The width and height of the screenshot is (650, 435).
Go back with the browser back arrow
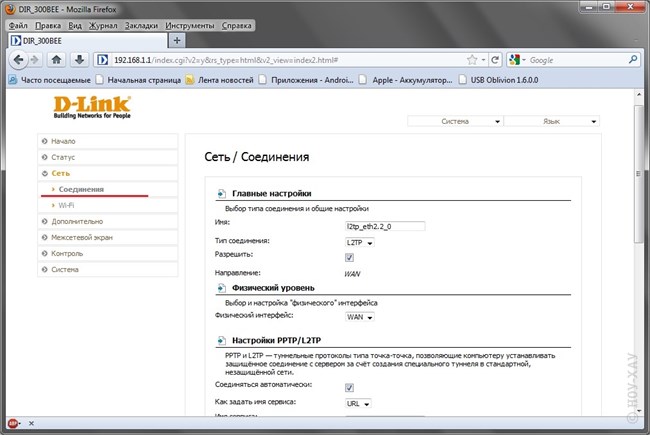point(18,60)
